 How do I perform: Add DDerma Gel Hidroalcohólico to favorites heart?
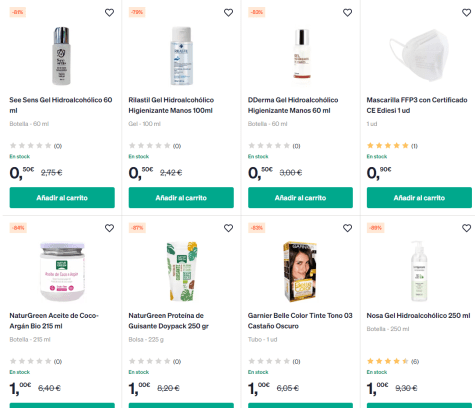[347, 13]
